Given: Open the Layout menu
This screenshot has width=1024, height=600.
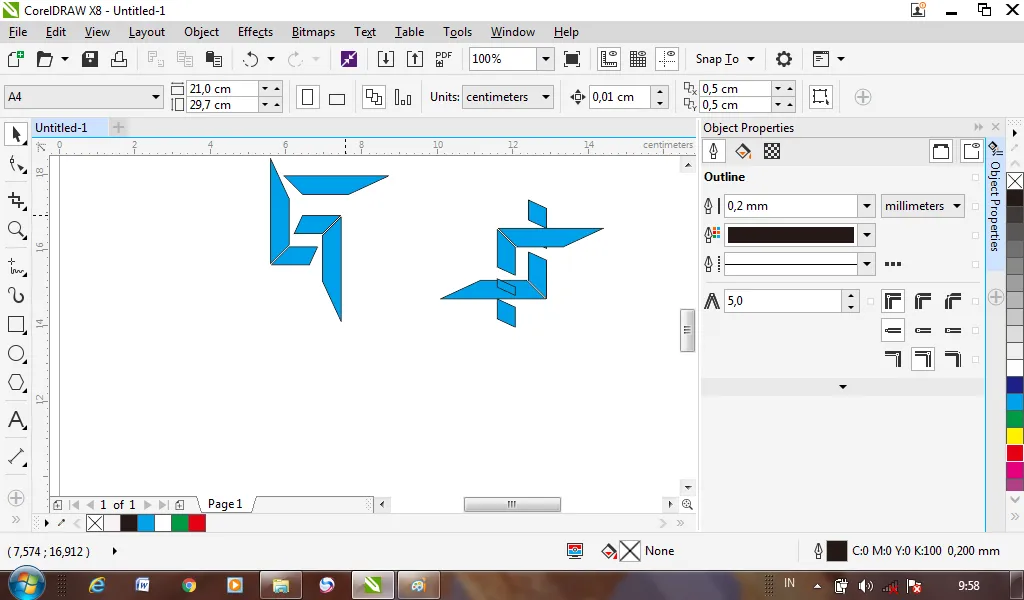Looking at the screenshot, I should coord(147,32).
